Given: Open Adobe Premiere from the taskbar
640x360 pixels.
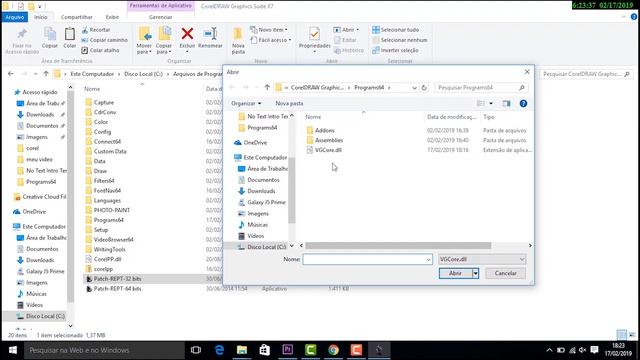Looking at the screenshot, I should click(x=288, y=350).
